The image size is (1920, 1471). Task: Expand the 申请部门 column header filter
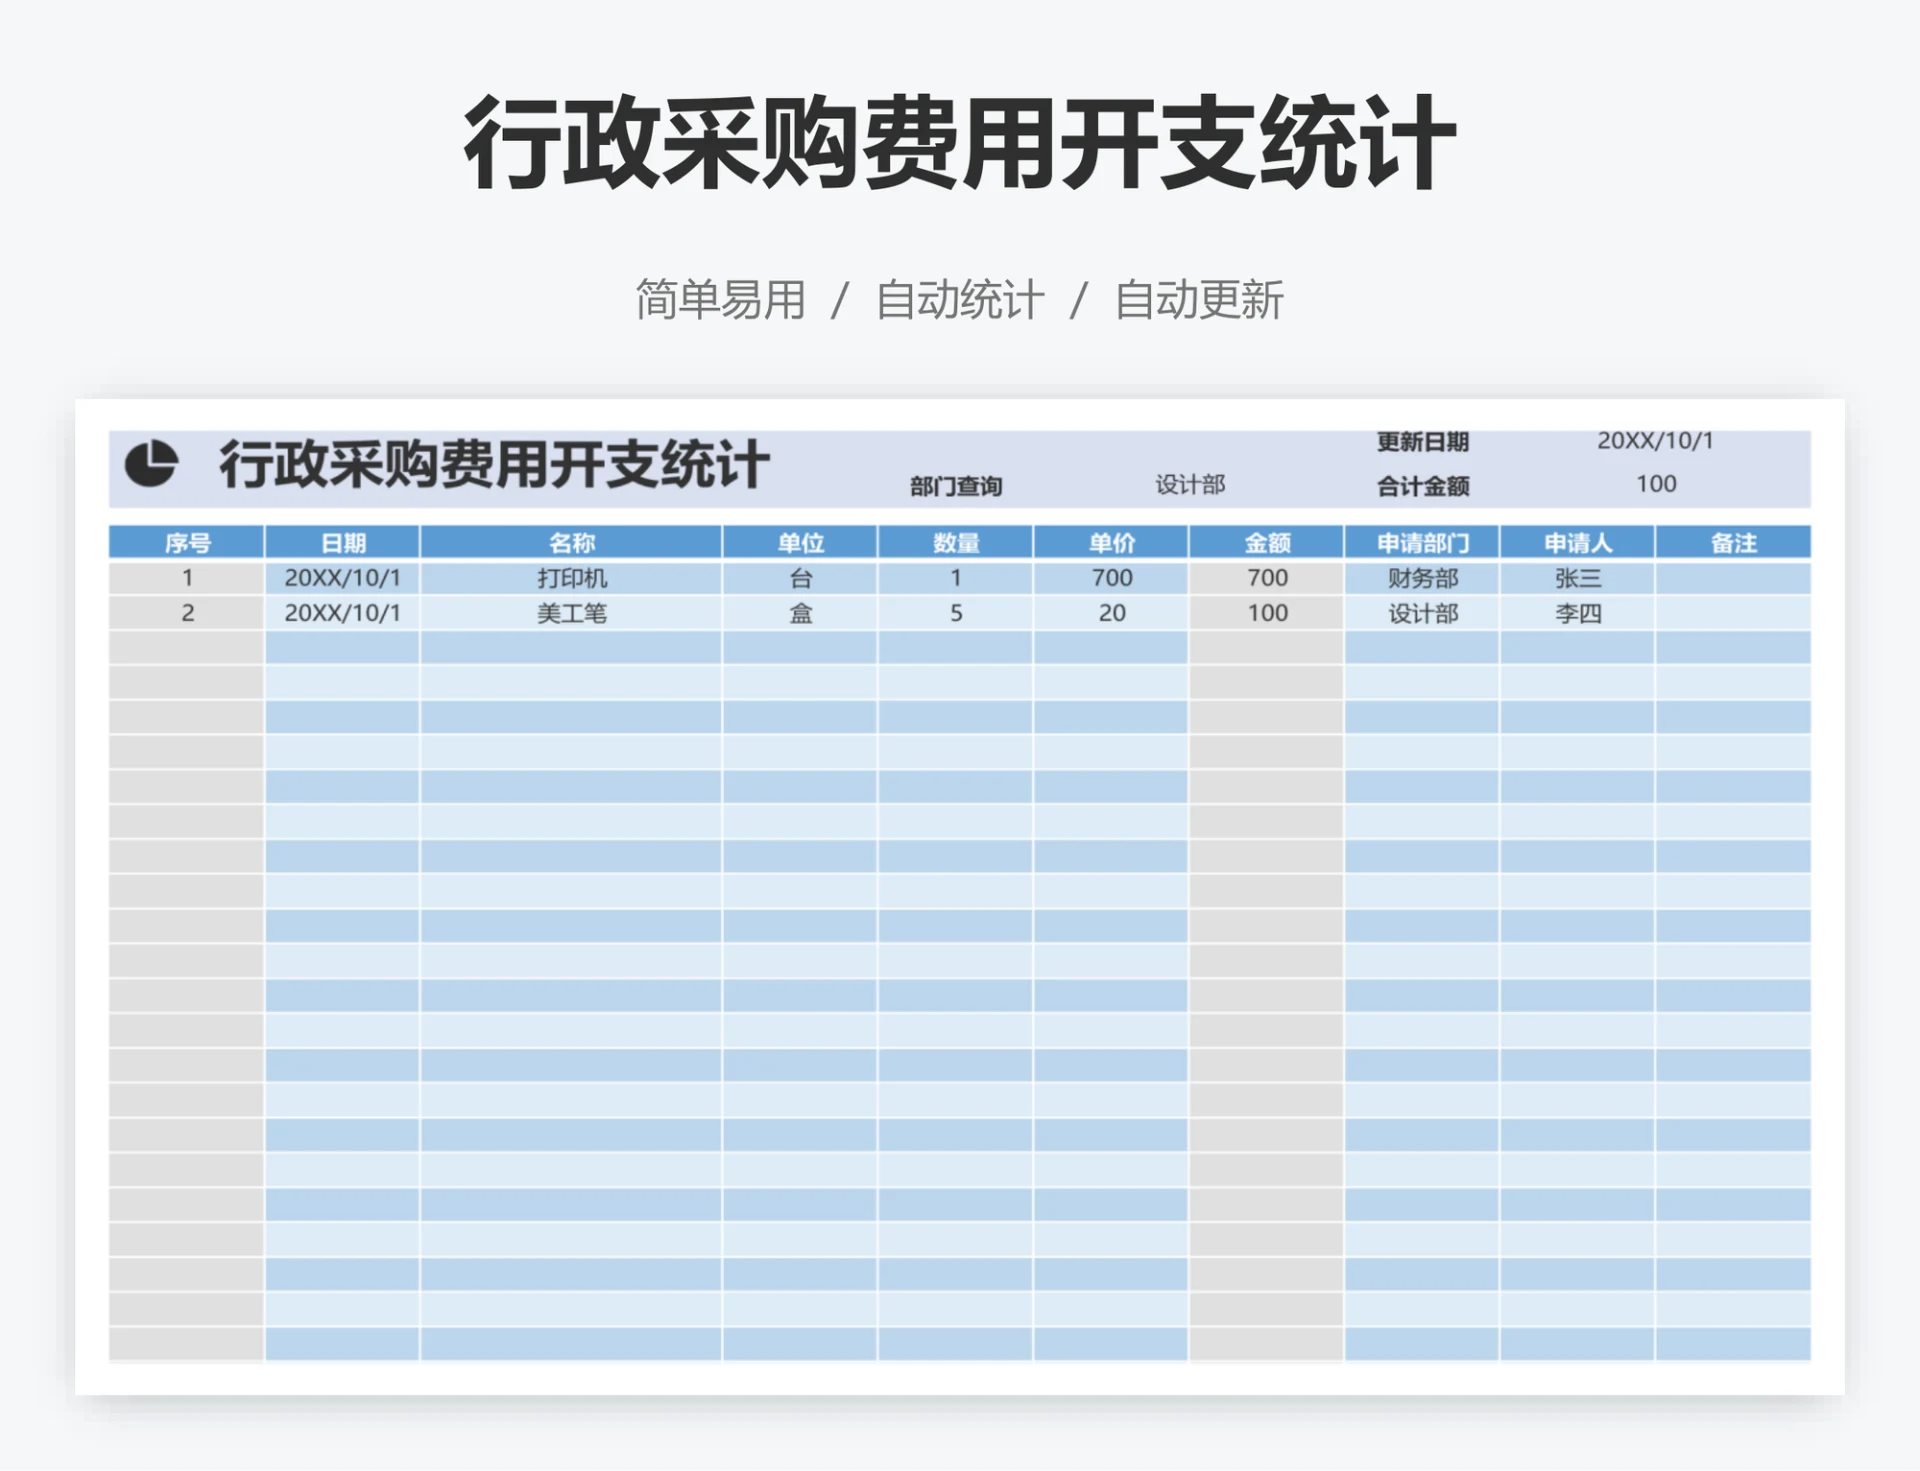coord(1423,543)
